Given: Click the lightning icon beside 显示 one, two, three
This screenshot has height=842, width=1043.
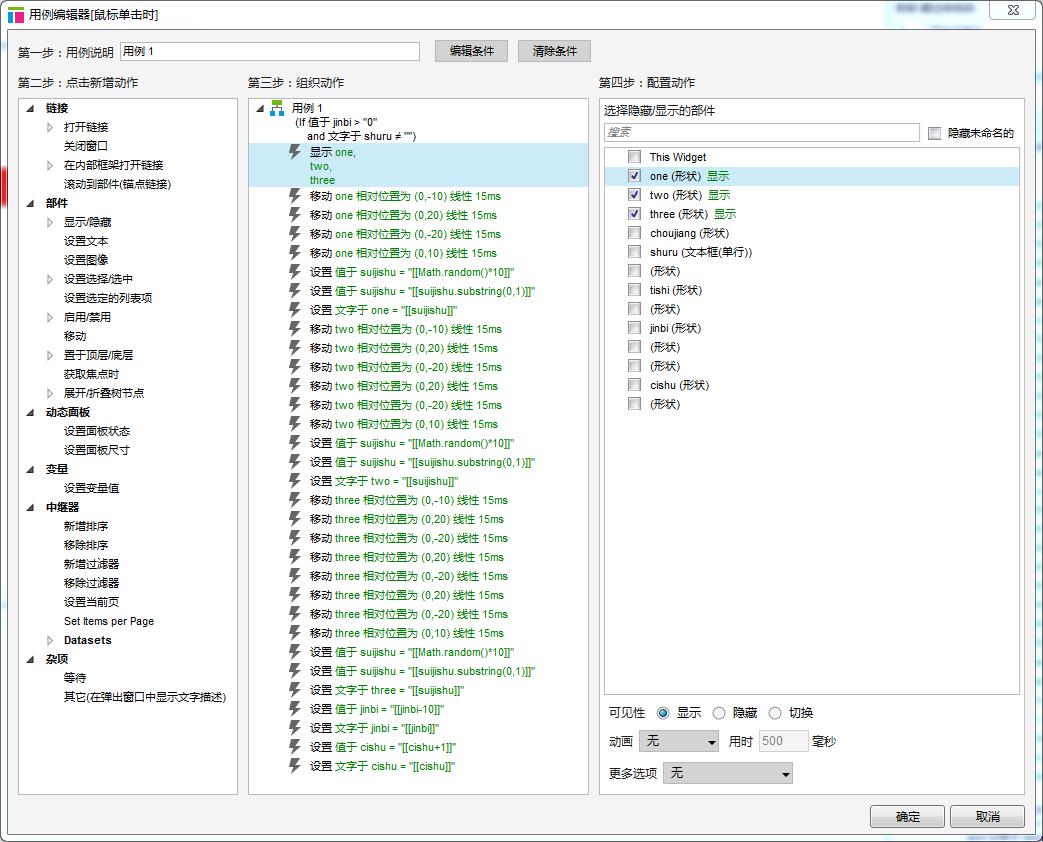Looking at the screenshot, I should (295, 152).
